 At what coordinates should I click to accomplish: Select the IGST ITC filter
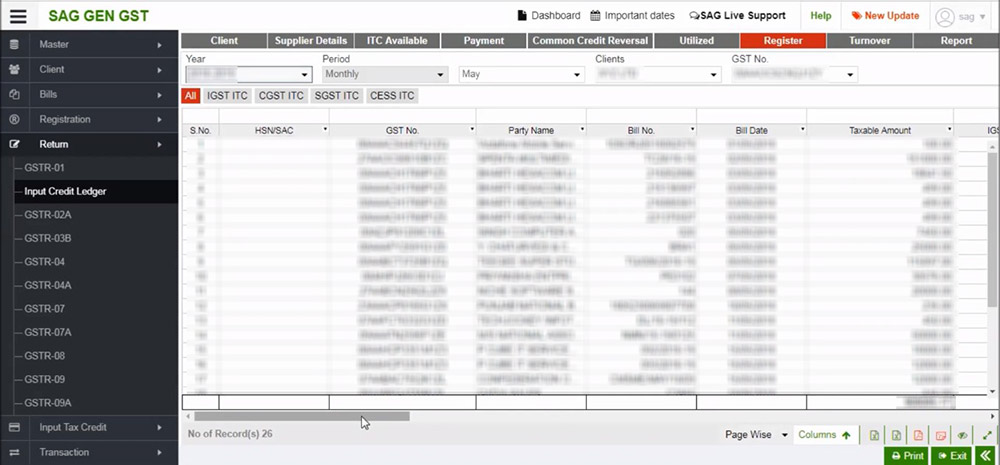click(x=227, y=96)
